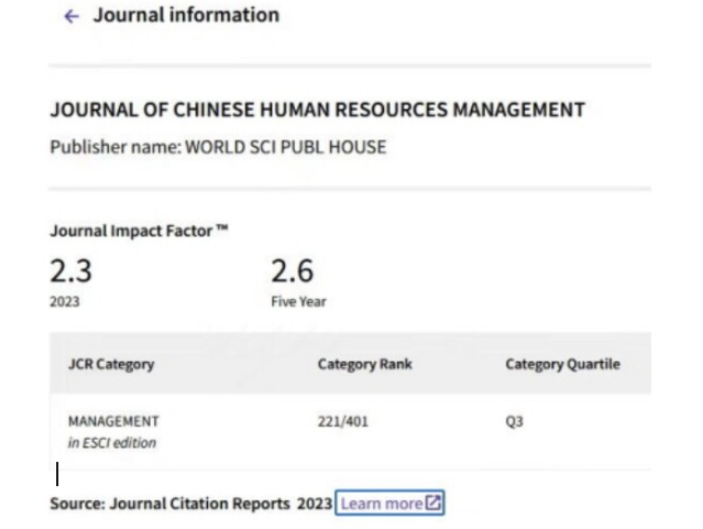Click Source: Journal Citation Reports 2023 text

(x=191, y=503)
